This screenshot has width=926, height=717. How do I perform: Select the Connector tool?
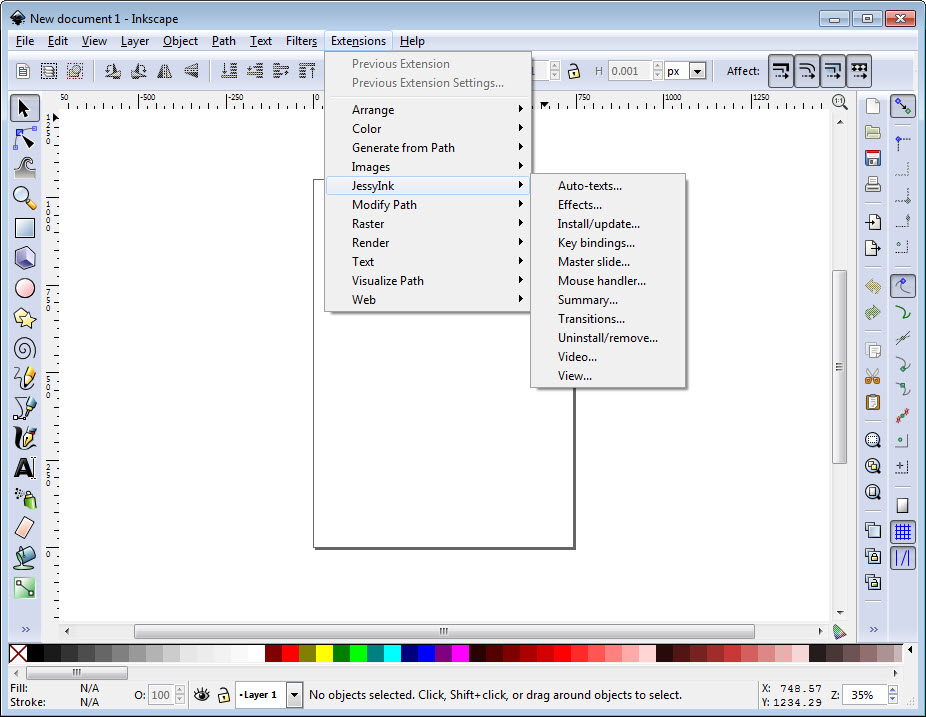[24, 588]
